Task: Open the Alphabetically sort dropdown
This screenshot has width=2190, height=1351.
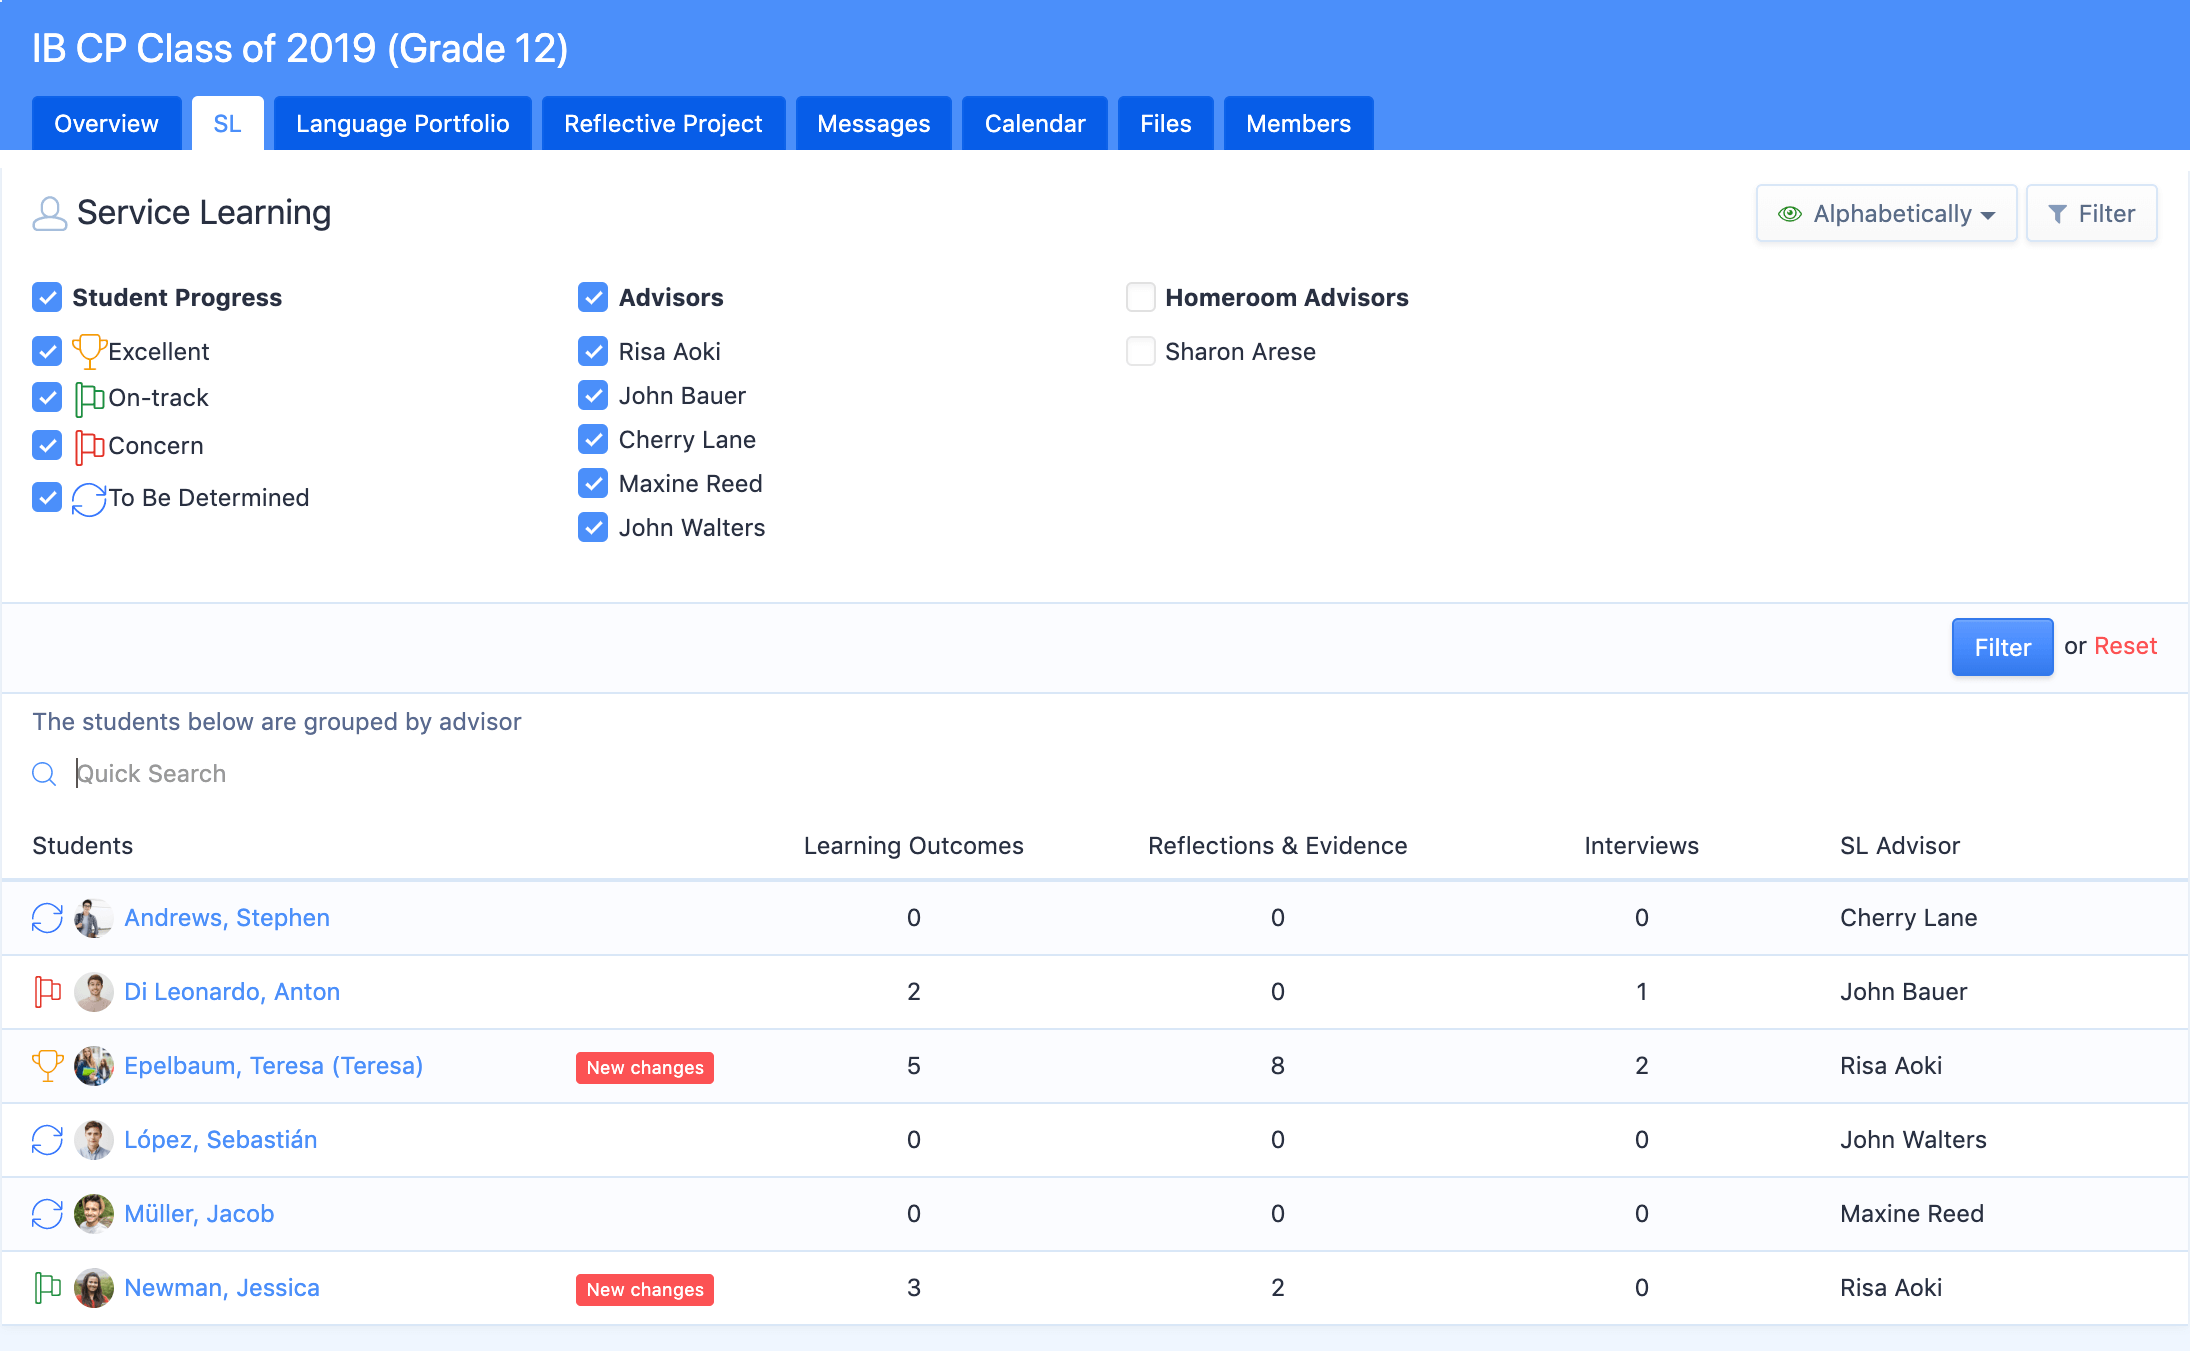Action: click(x=1886, y=213)
